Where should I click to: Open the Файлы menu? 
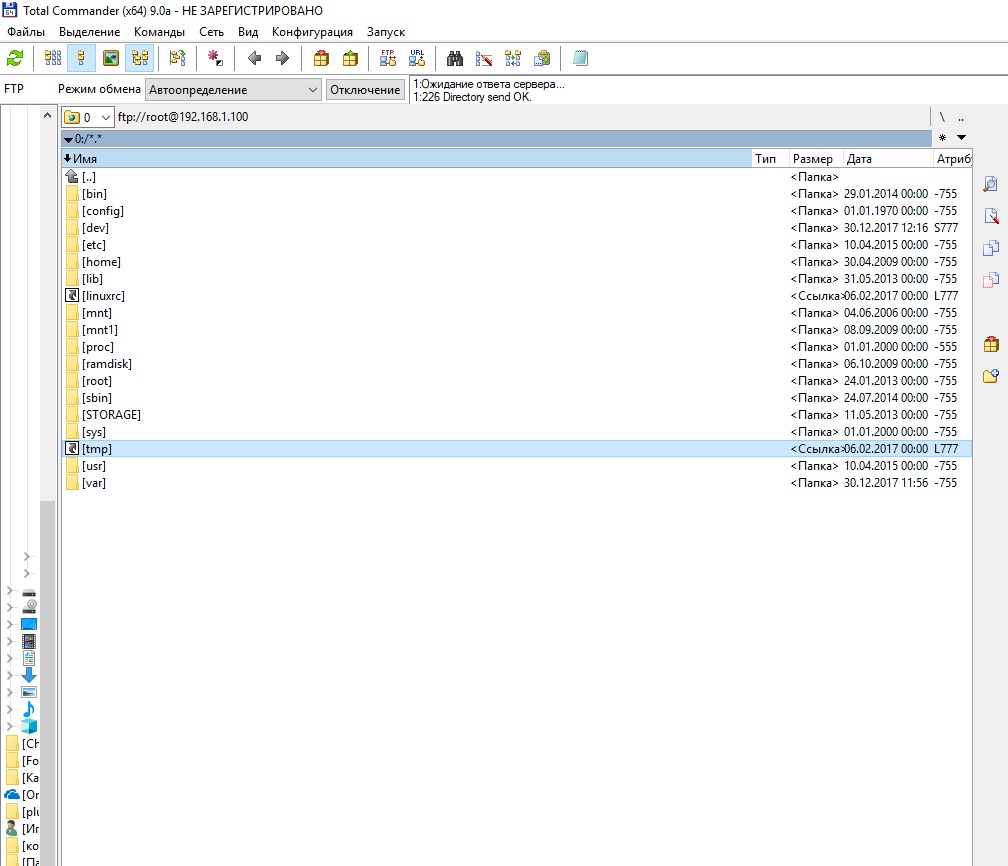(x=26, y=32)
